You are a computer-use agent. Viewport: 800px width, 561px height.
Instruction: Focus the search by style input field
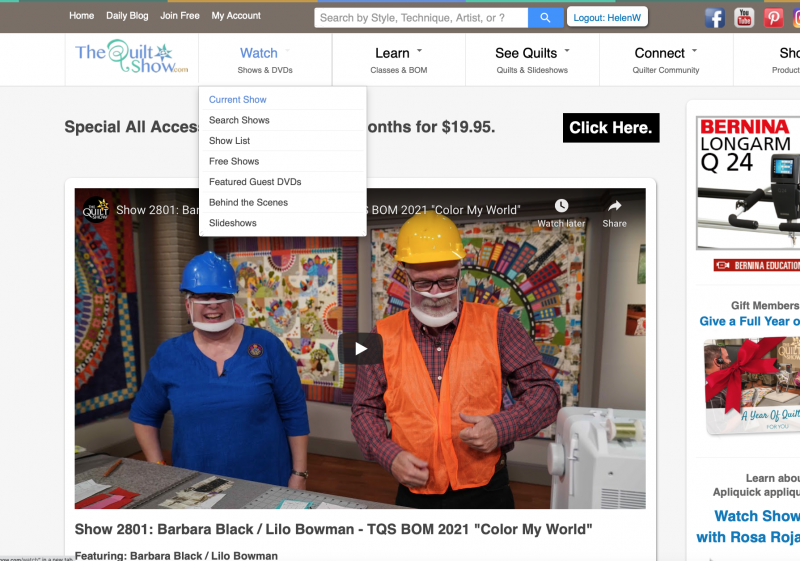pos(420,17)
